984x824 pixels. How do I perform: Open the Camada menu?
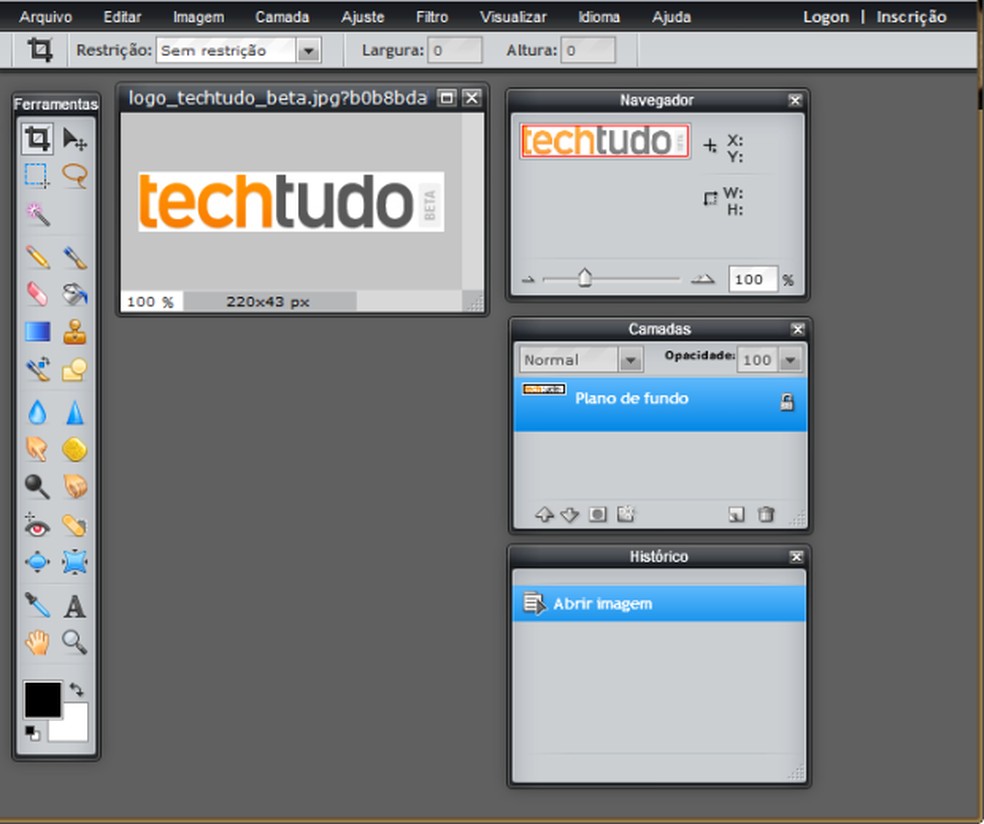tap(282, 17)
